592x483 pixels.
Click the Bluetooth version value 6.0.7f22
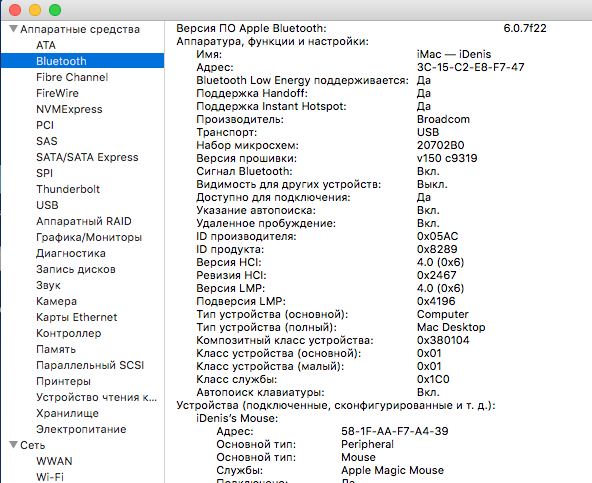tap(525, 28)
